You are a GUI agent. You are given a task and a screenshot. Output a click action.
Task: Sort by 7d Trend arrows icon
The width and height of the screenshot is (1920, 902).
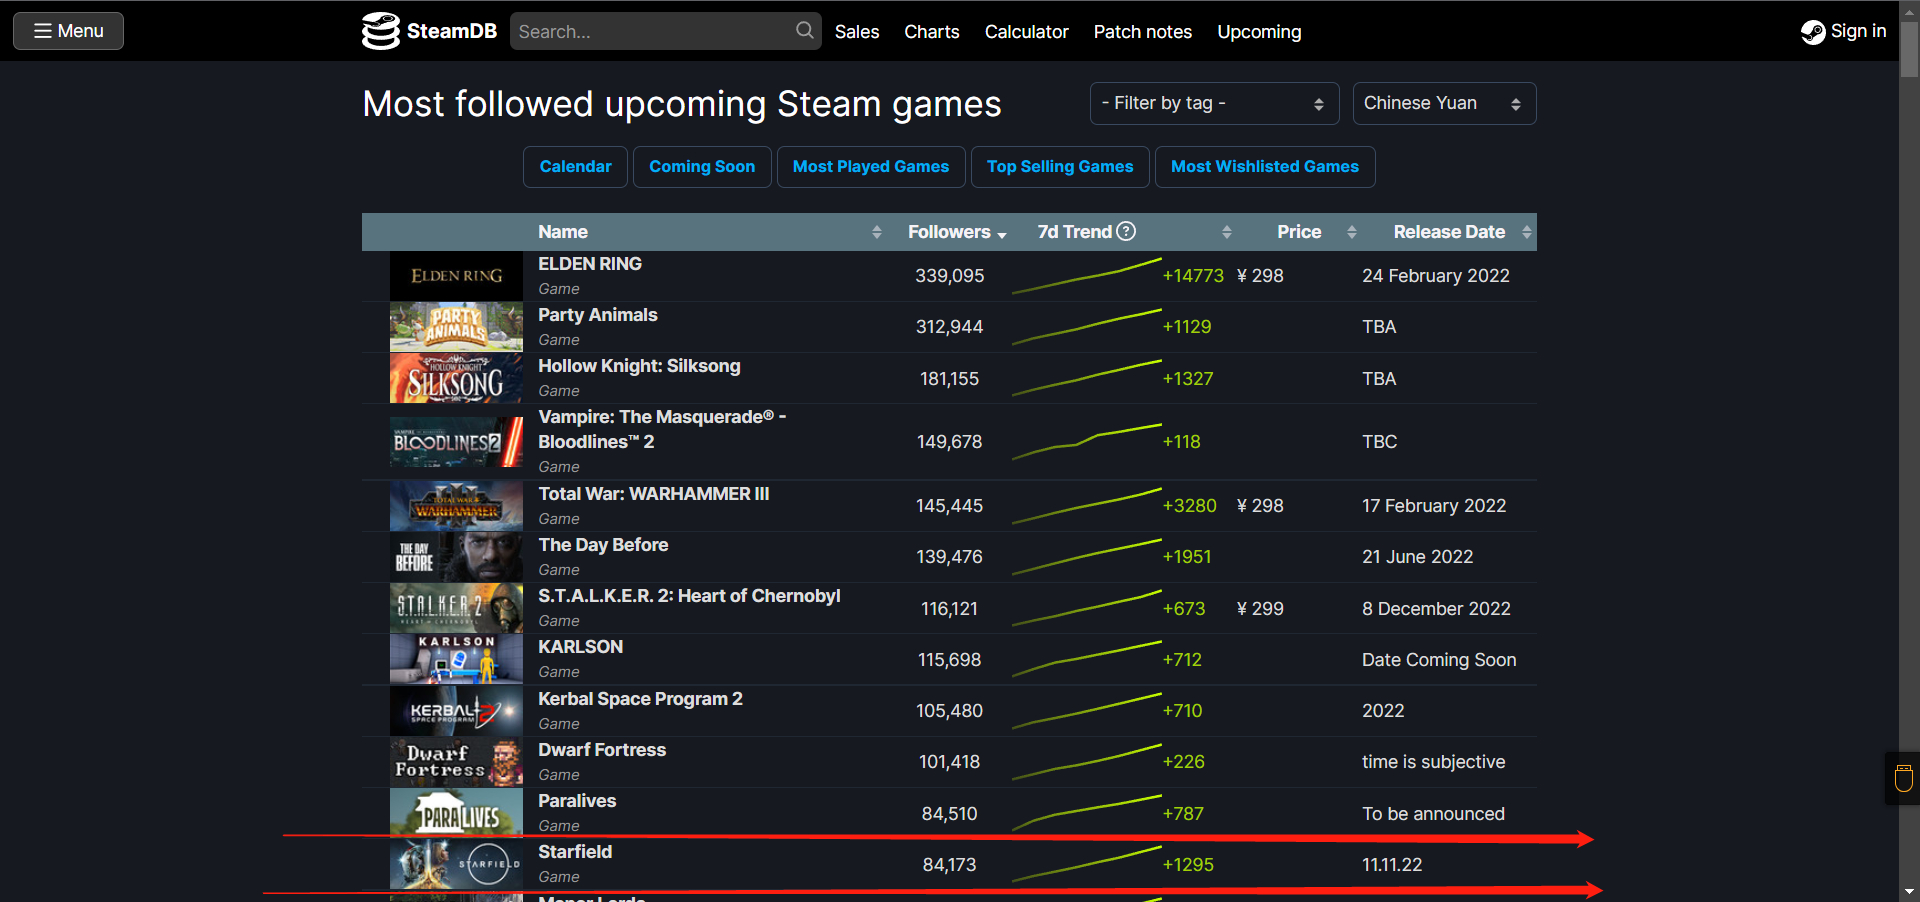(1227, 232)
